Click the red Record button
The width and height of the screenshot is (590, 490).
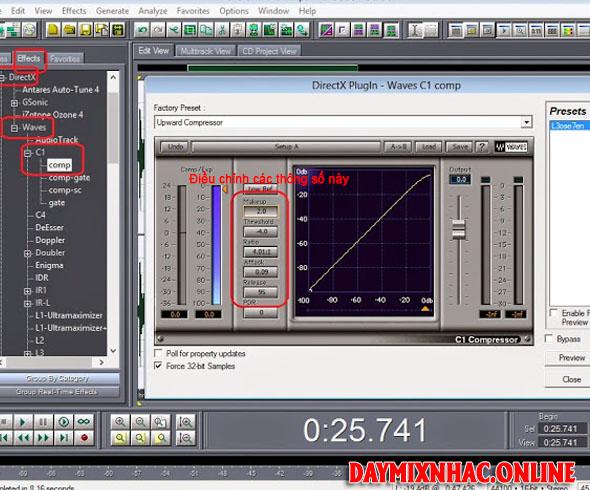point(84,438)
